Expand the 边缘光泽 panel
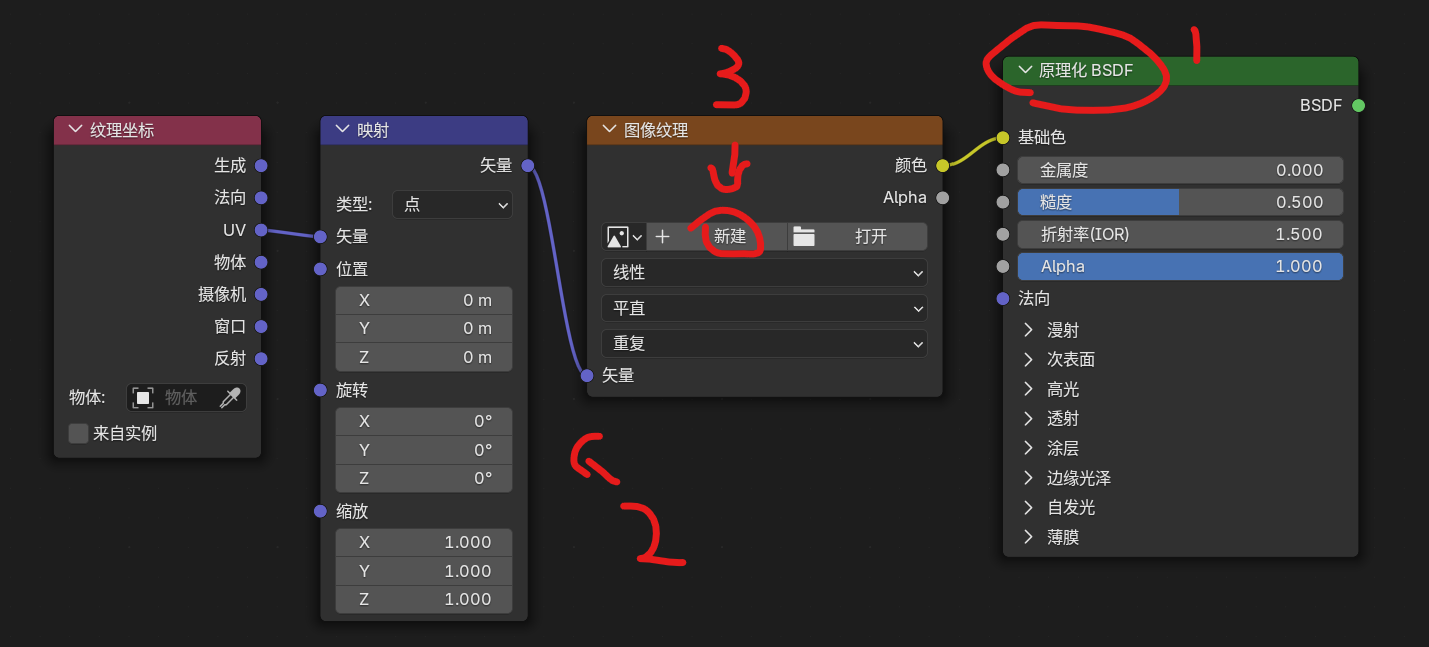The width and height of the screenshot is (1429, 647). [1028, 478]
